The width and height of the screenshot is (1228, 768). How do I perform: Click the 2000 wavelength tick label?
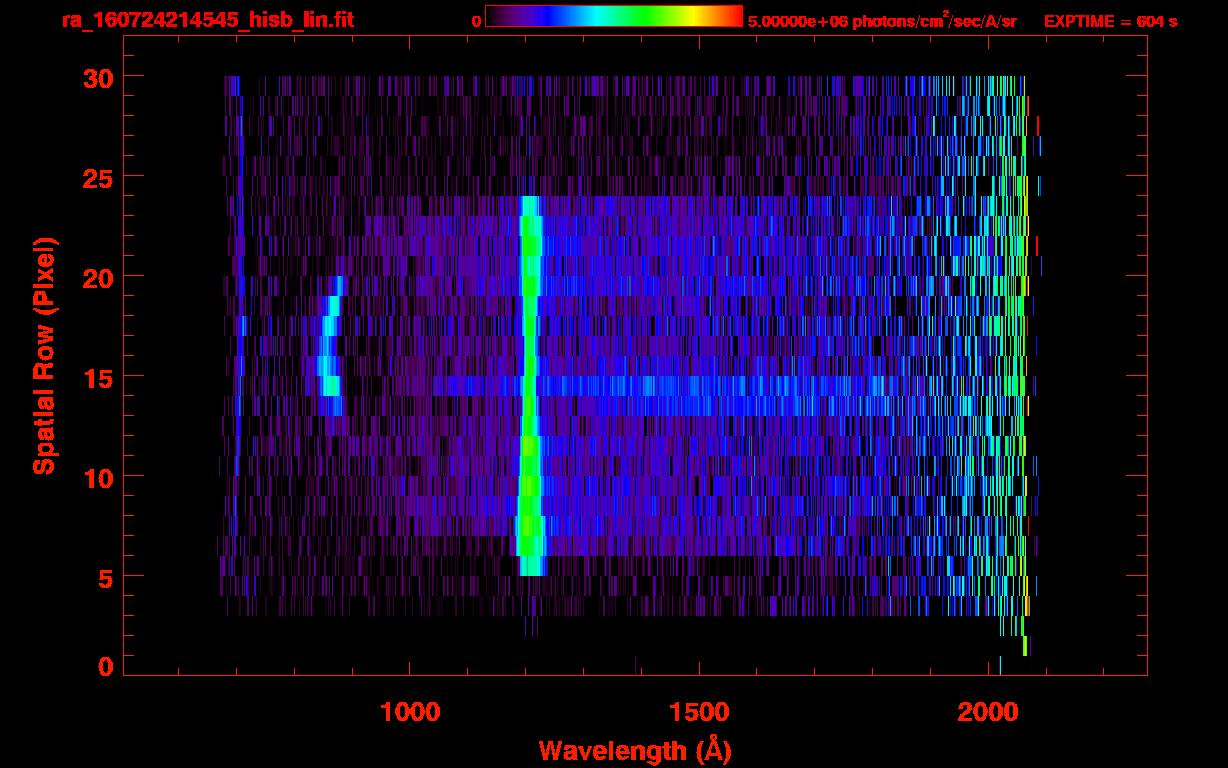point(988,712)
